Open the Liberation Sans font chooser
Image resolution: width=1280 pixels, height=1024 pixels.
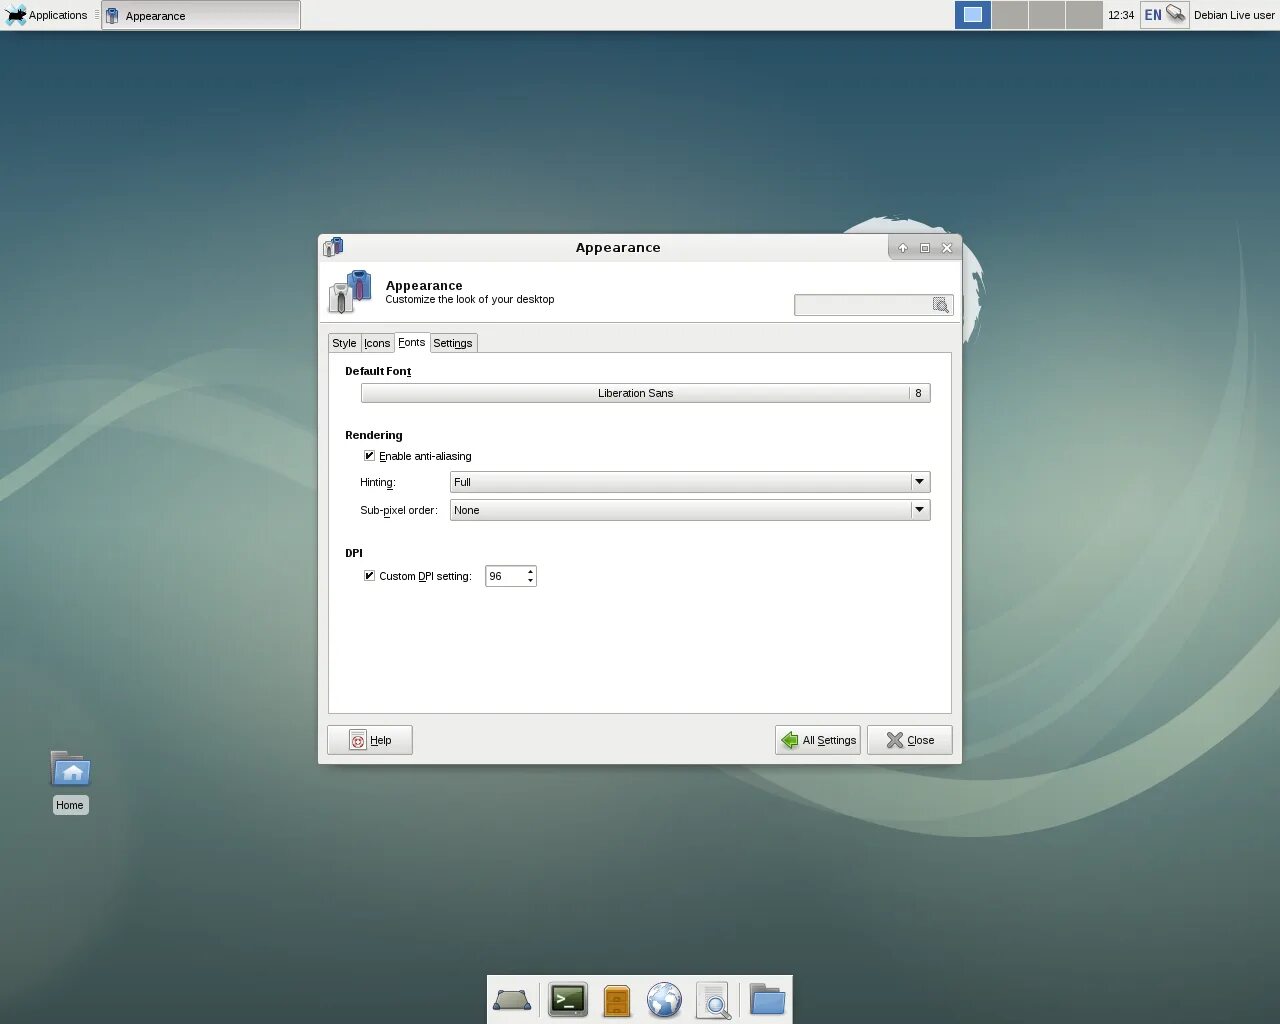pos(646,393)
